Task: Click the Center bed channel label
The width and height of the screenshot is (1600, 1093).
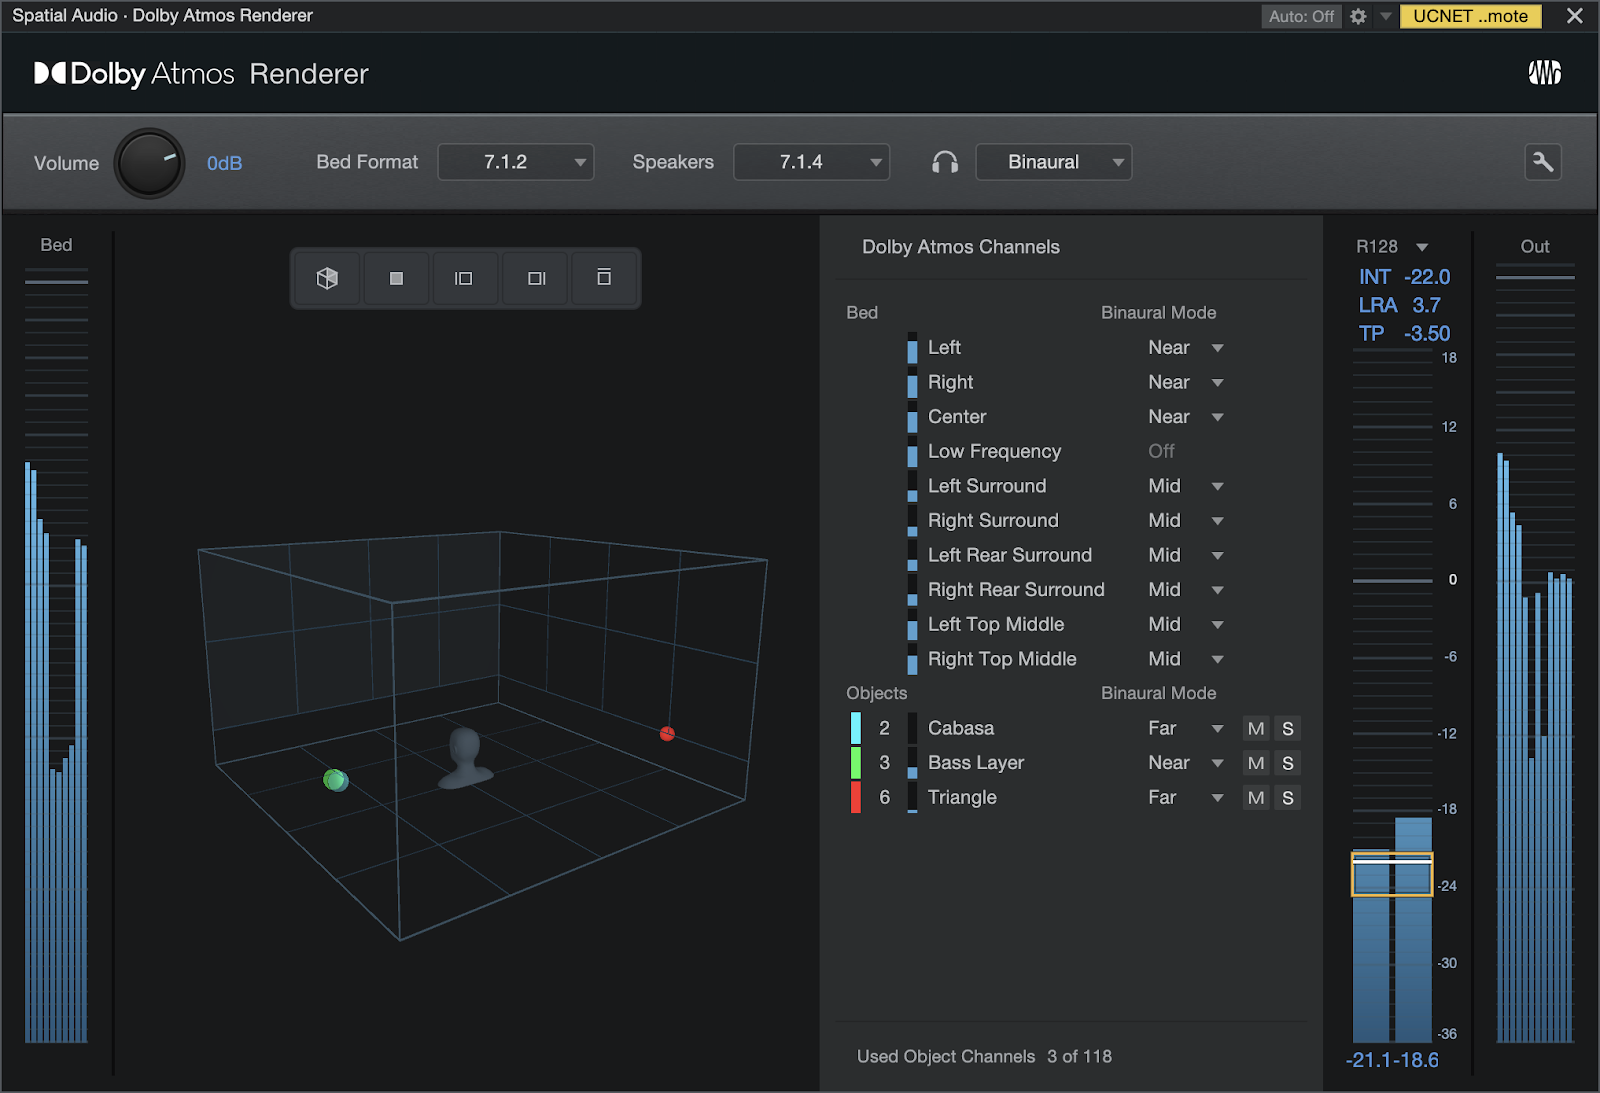Action: tap(957, 417)
